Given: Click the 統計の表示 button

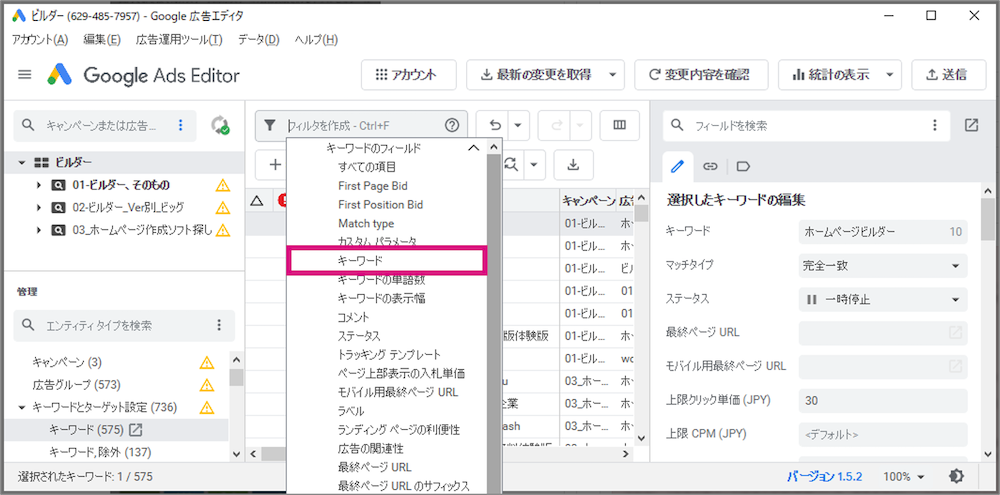Looking at the screenshot, I should click(x=831, y=75).
